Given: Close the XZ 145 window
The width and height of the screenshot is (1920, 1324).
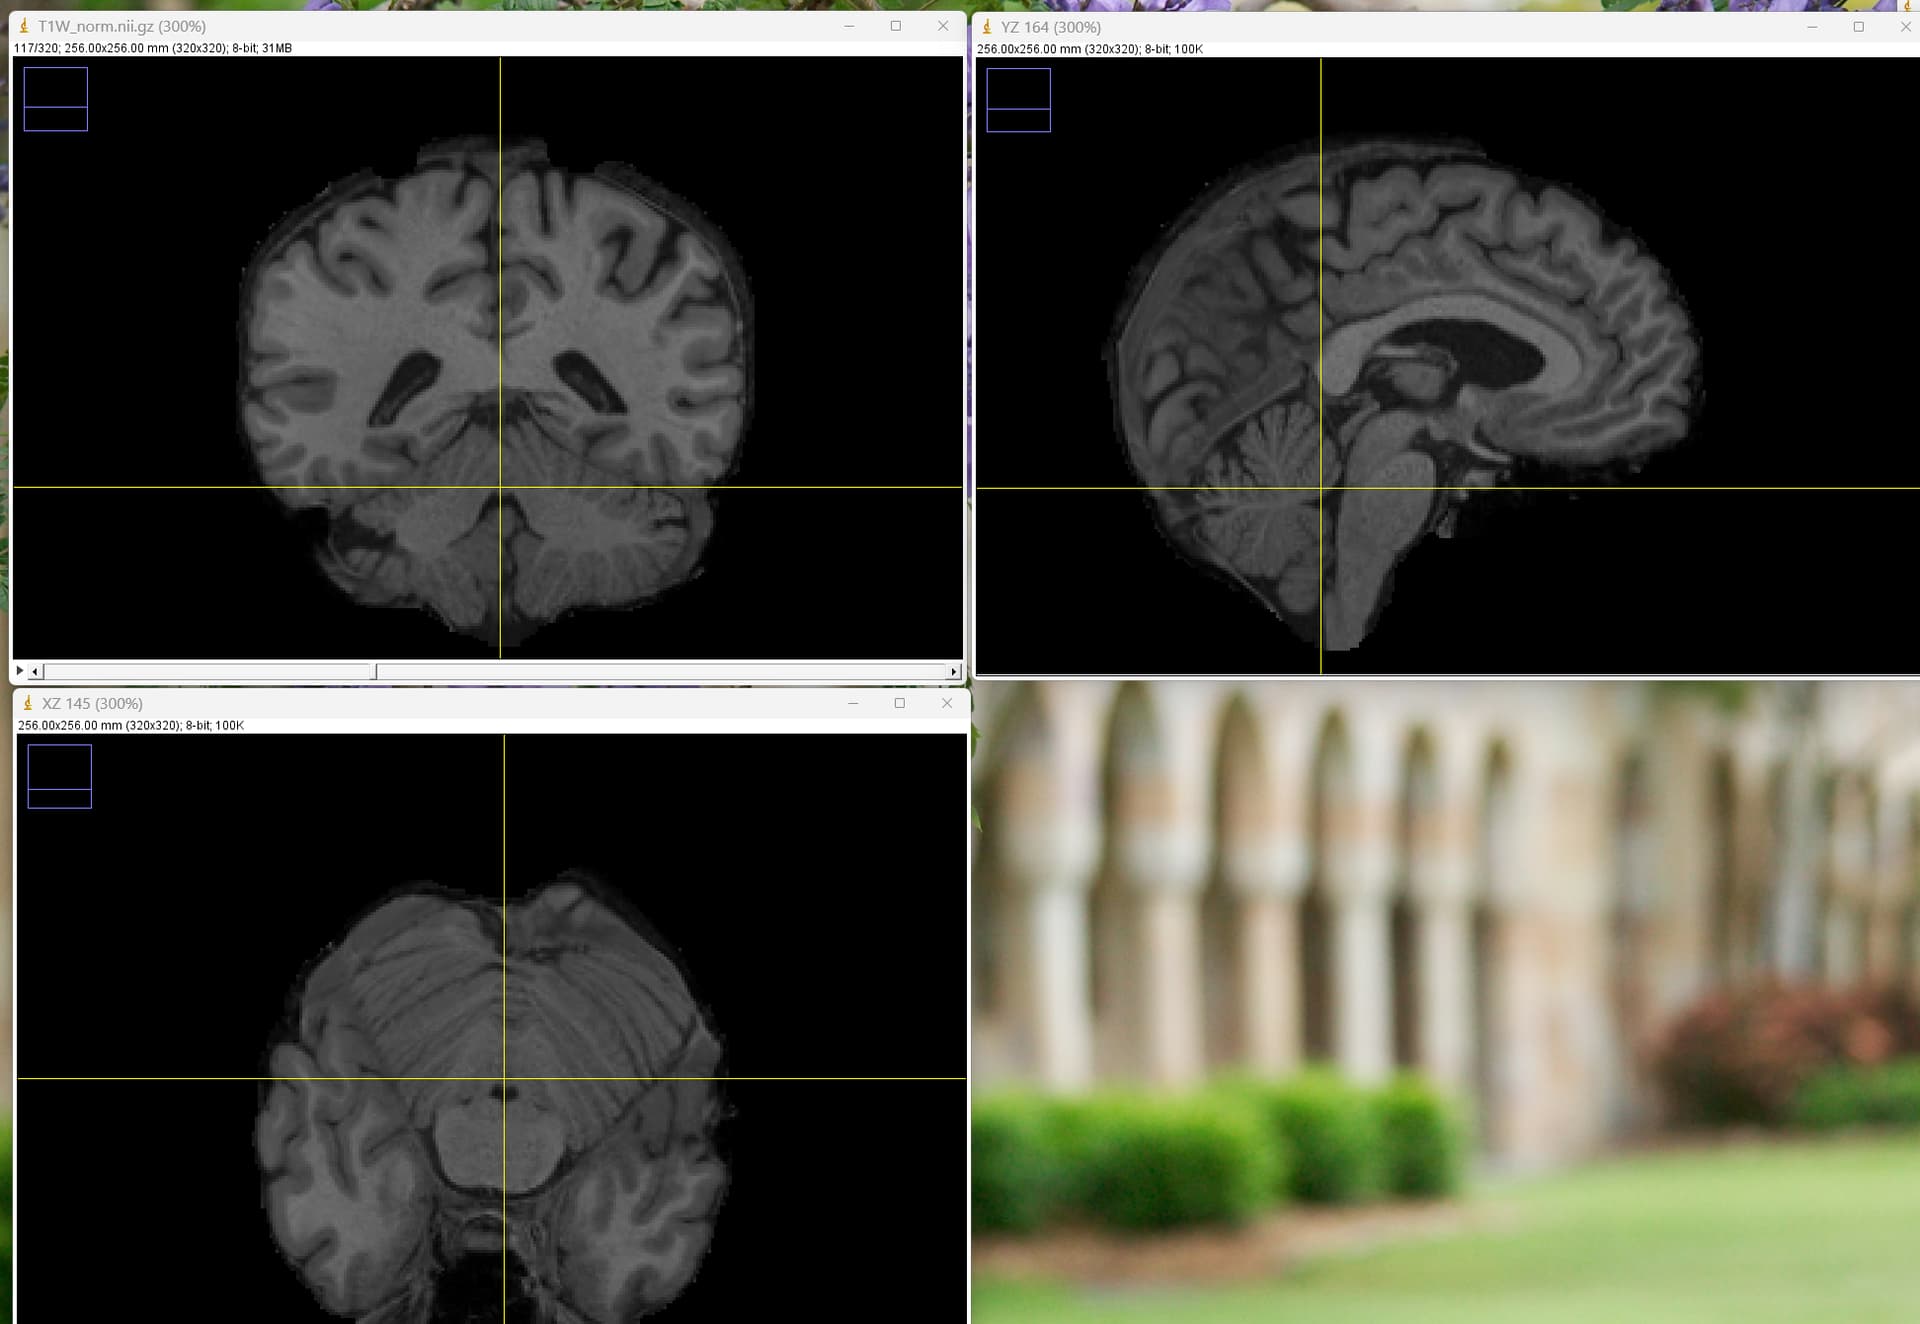Looking at the screenshot, I should [947, 703].
